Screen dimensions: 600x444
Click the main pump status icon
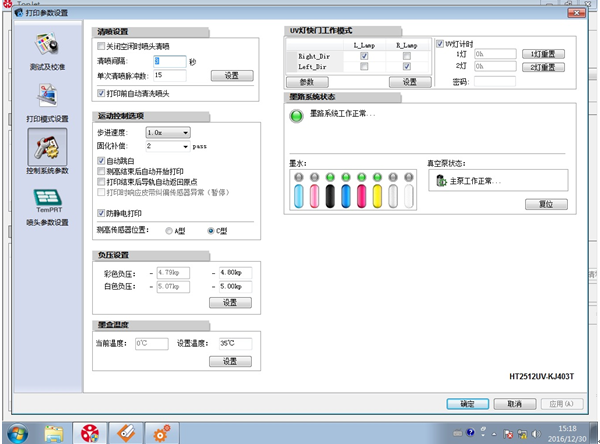(436, 180)
